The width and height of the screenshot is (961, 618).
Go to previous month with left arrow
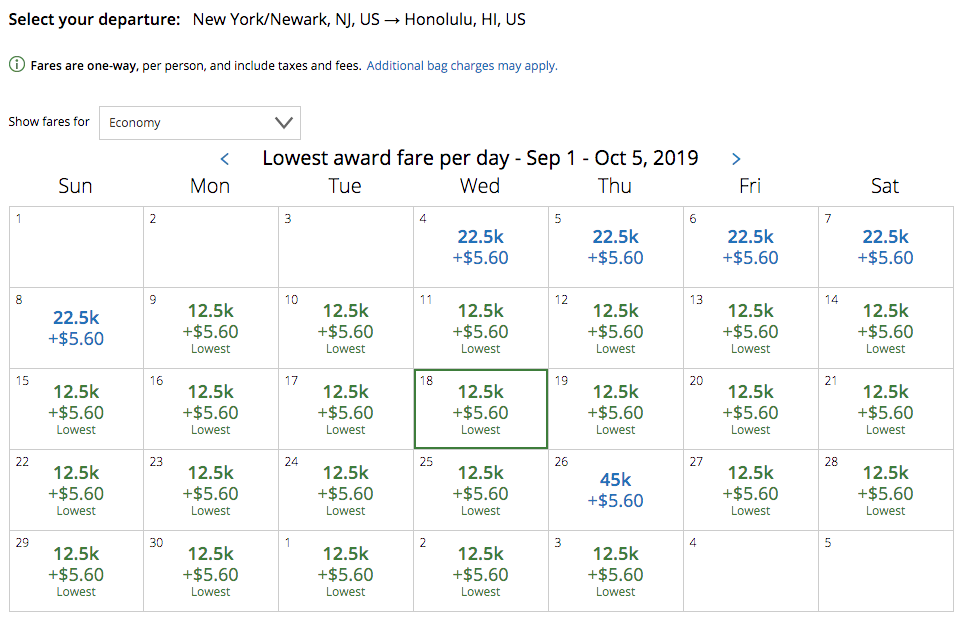[x=225, y=159]
